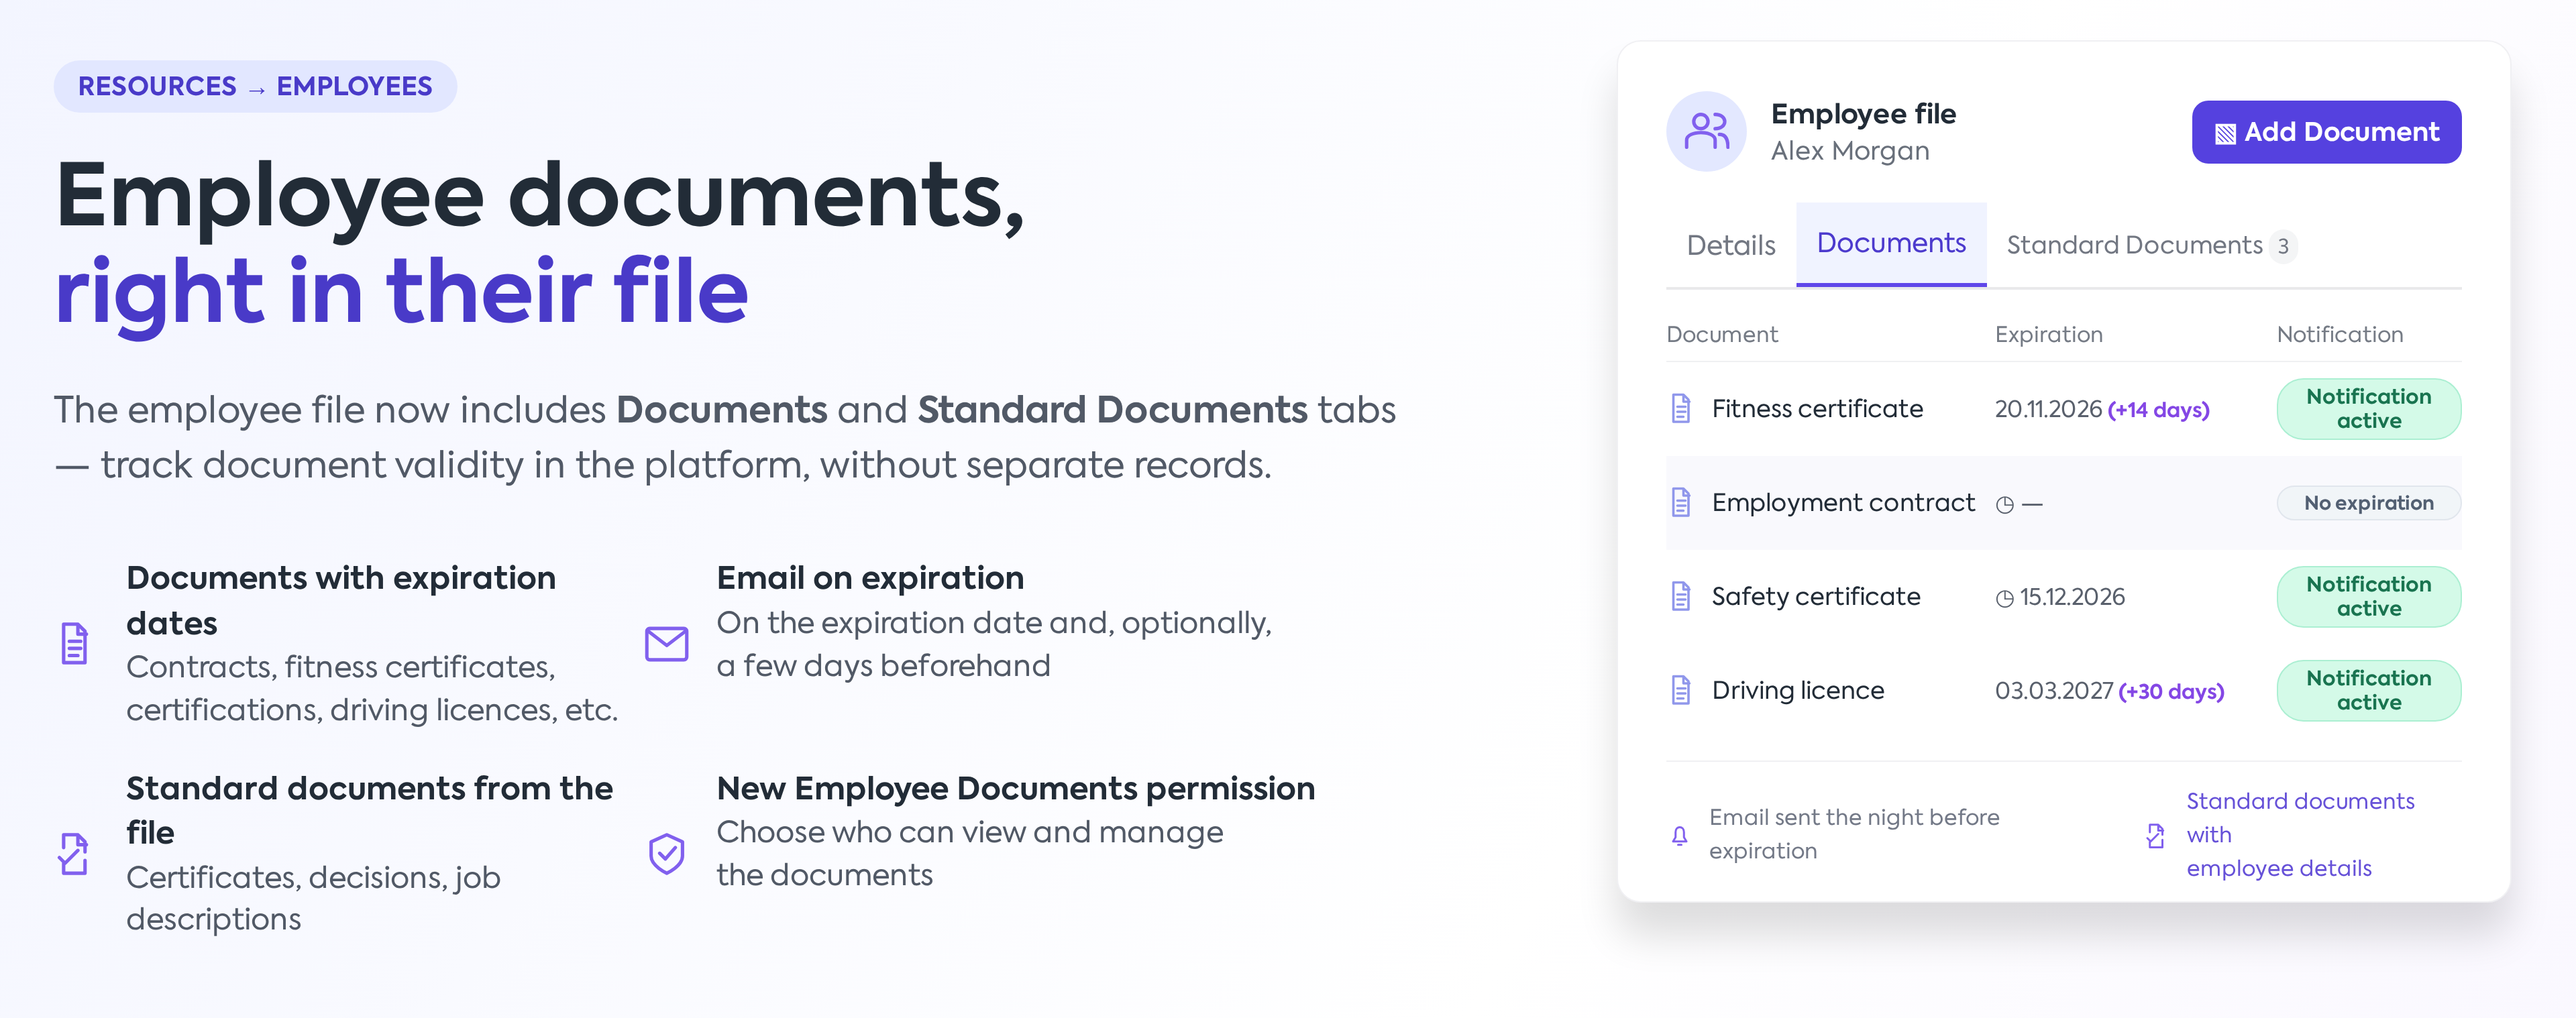Click the shield check icon by New Employee Documents permission
Viewport: 2576px width, 1018px height.
(x=666, y=854)
